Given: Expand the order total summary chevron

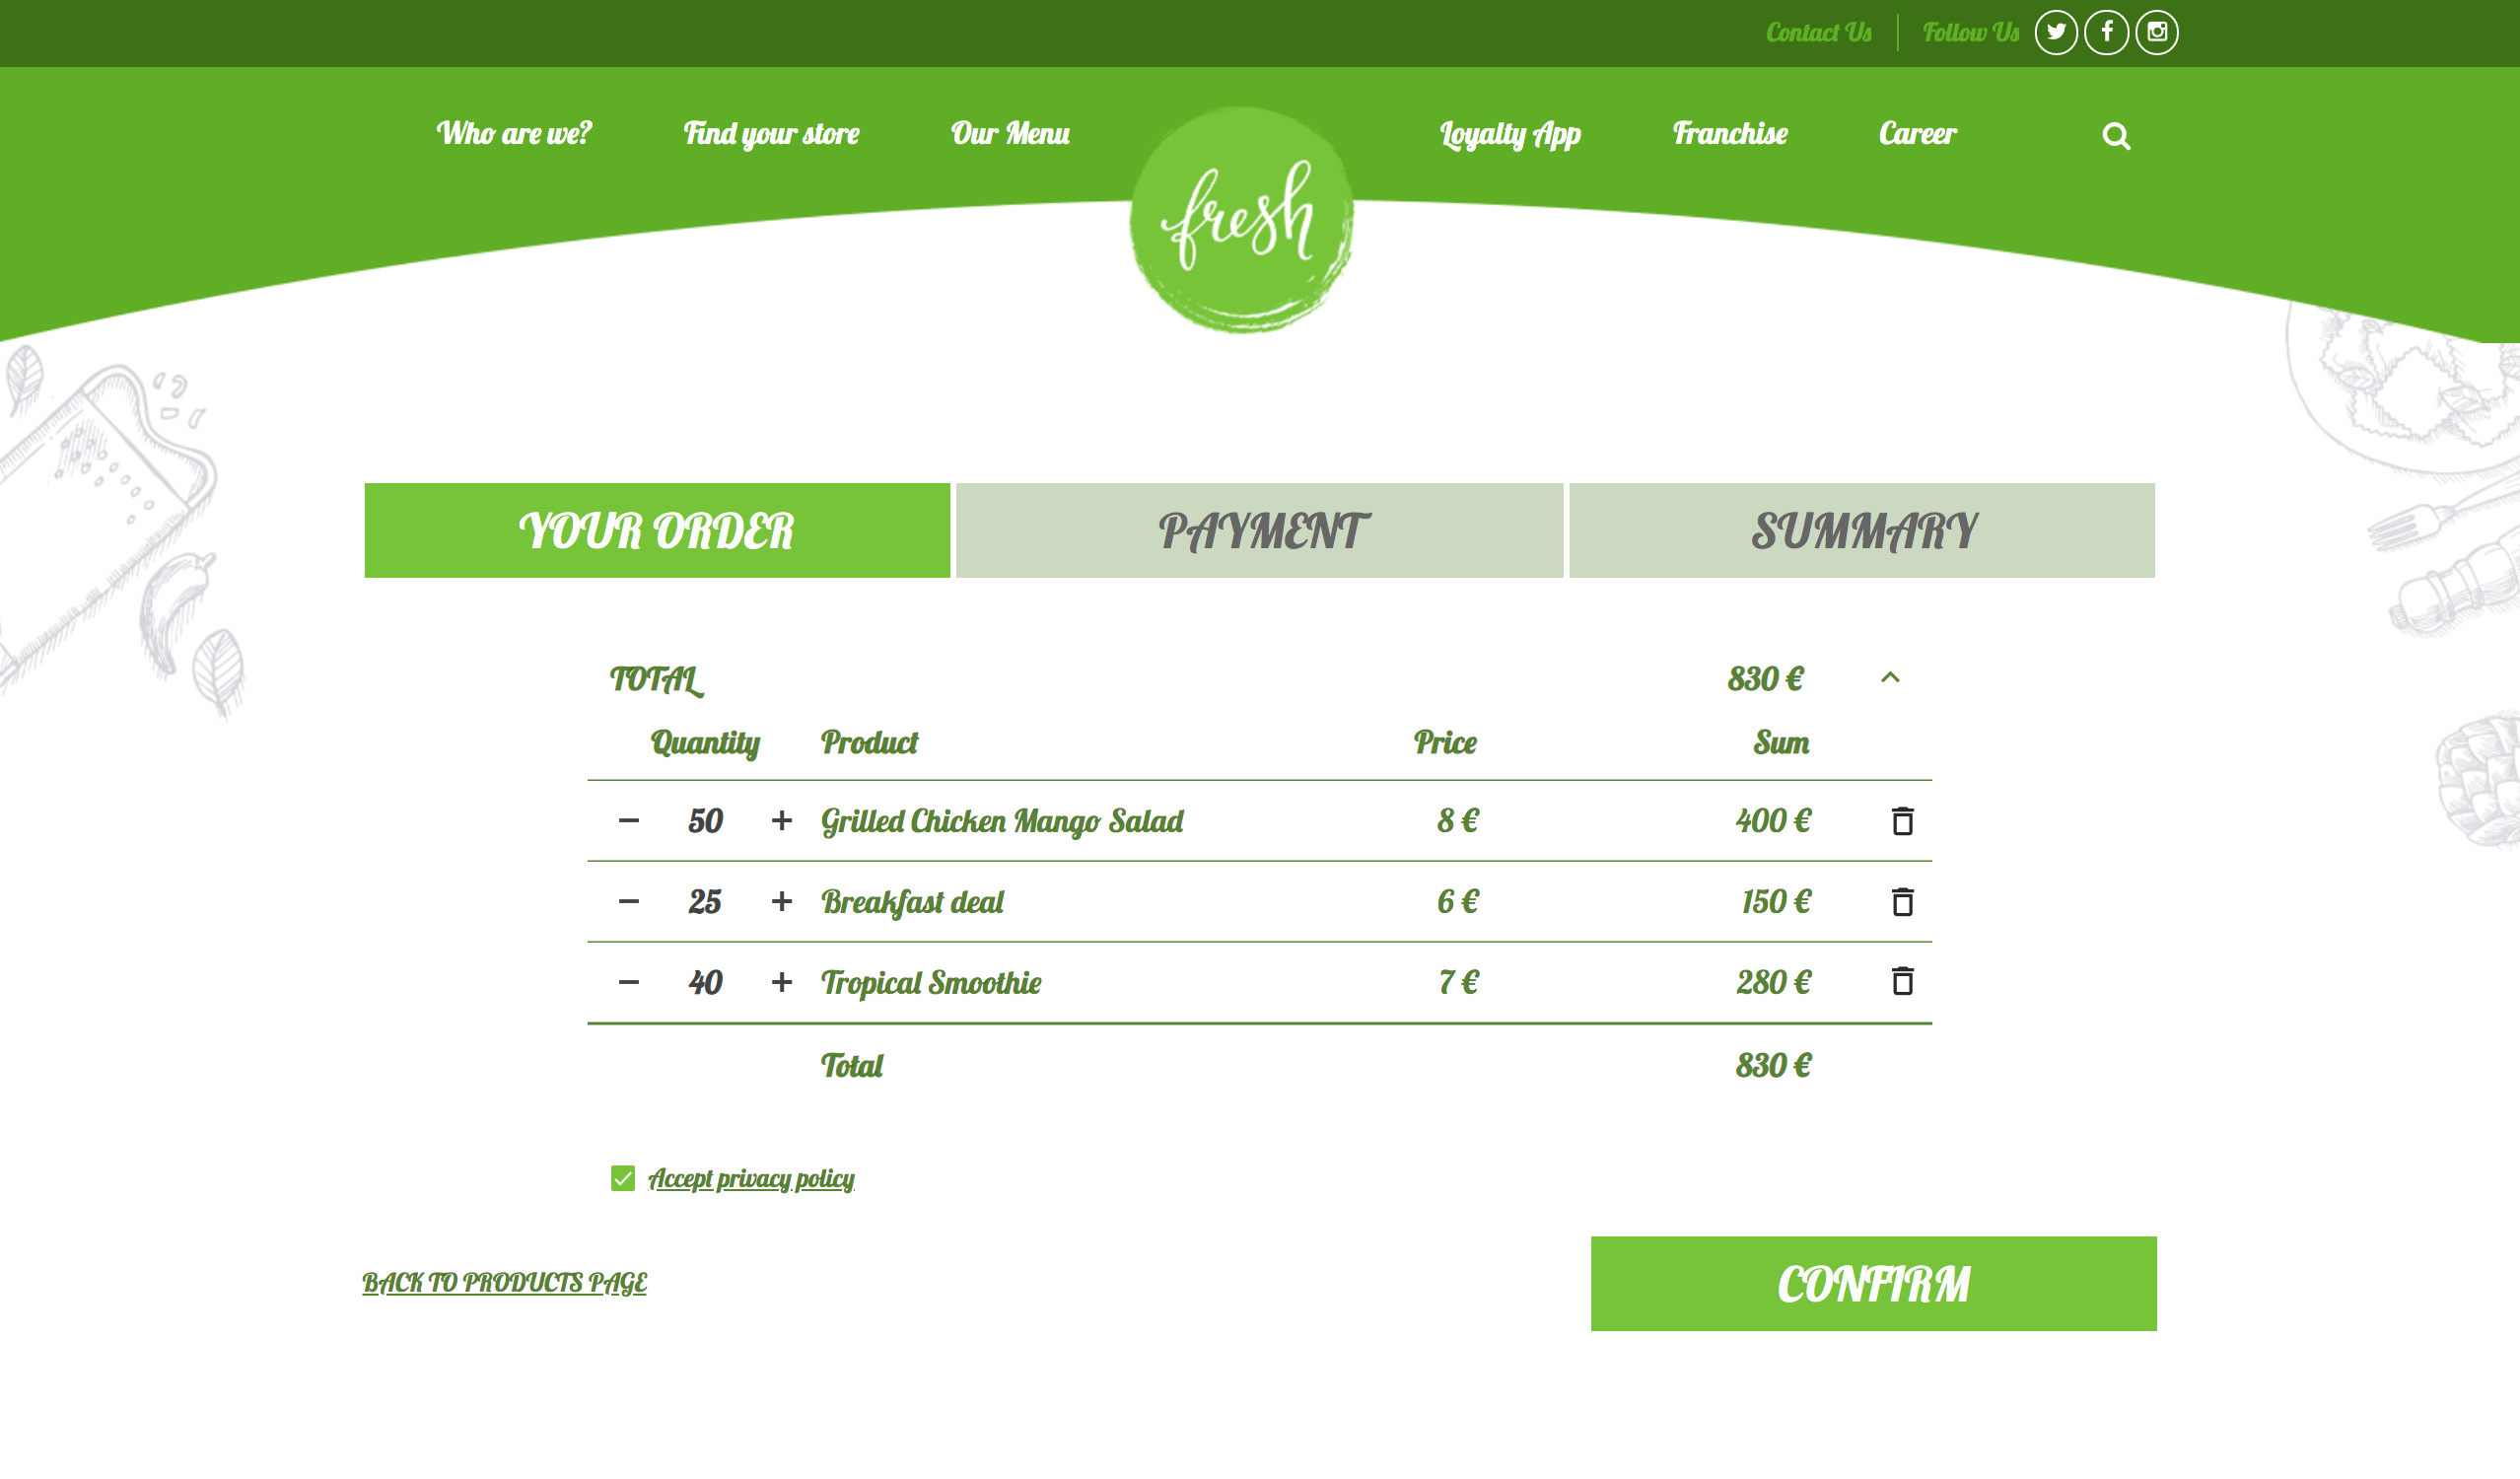Looking at the screenshot, I should (x=1890, y=678).
